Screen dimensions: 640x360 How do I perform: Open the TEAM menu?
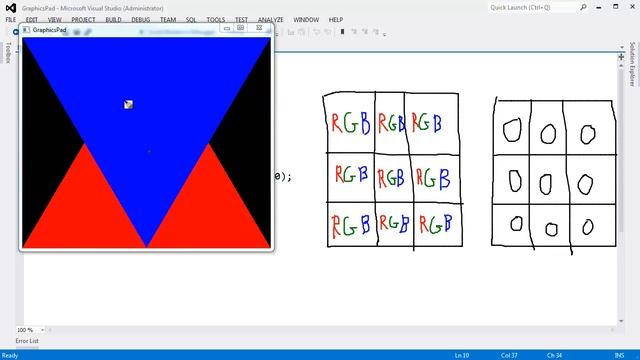168,20
